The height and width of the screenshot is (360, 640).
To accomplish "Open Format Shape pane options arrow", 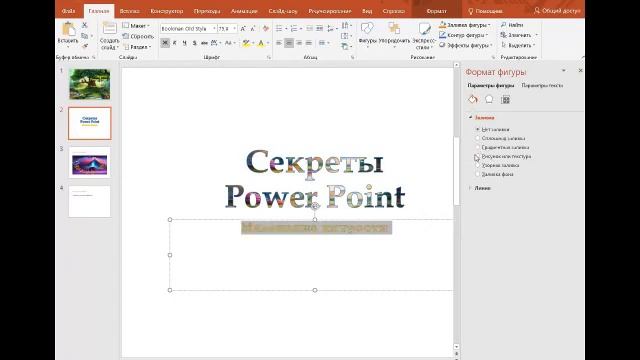I will [564, 71].
